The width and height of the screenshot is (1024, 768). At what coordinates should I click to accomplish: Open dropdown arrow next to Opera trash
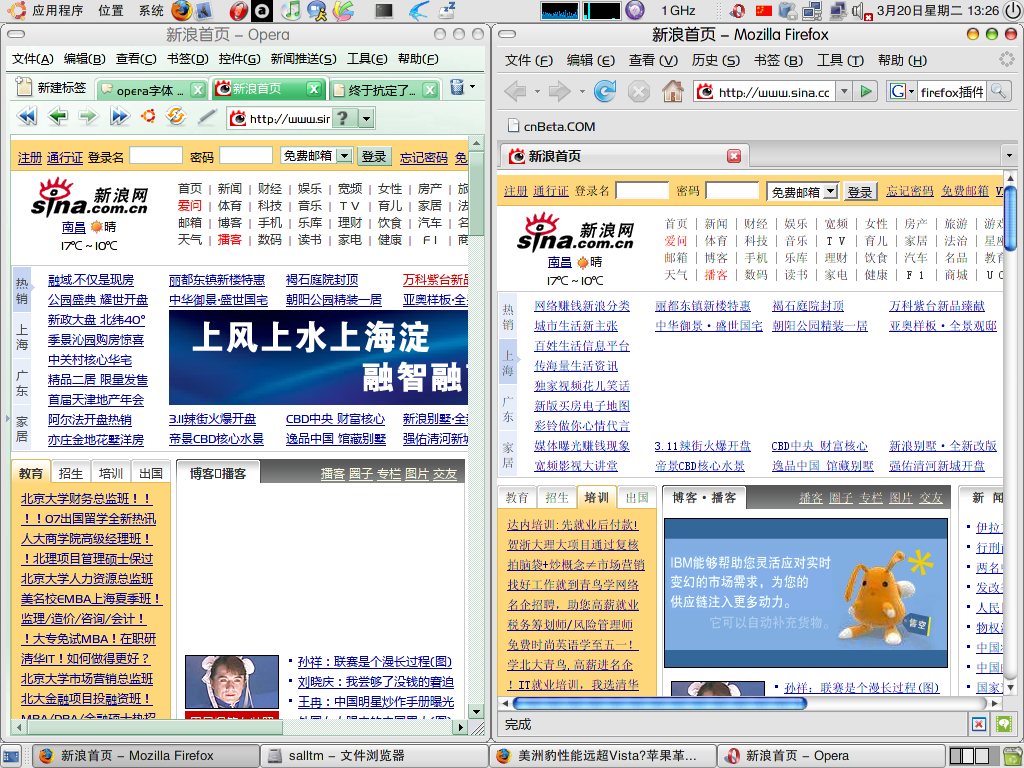[x=473, y=87]
